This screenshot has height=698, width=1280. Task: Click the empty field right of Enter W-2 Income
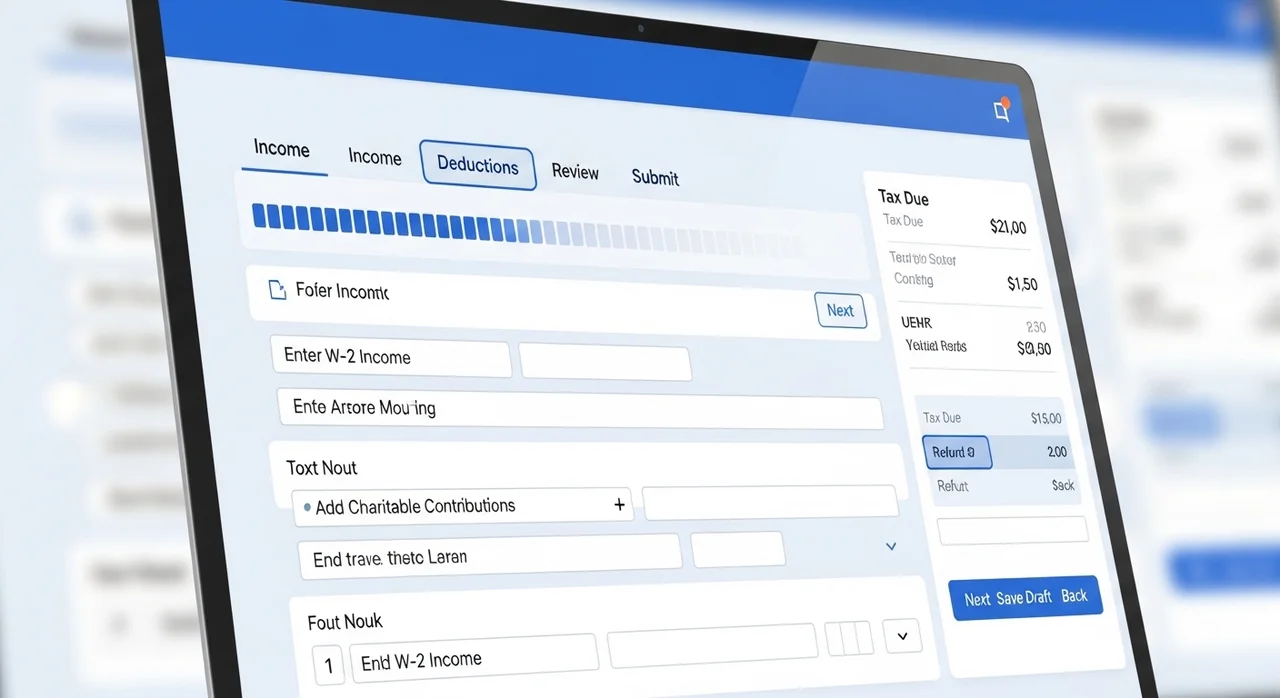click(605, 362)
